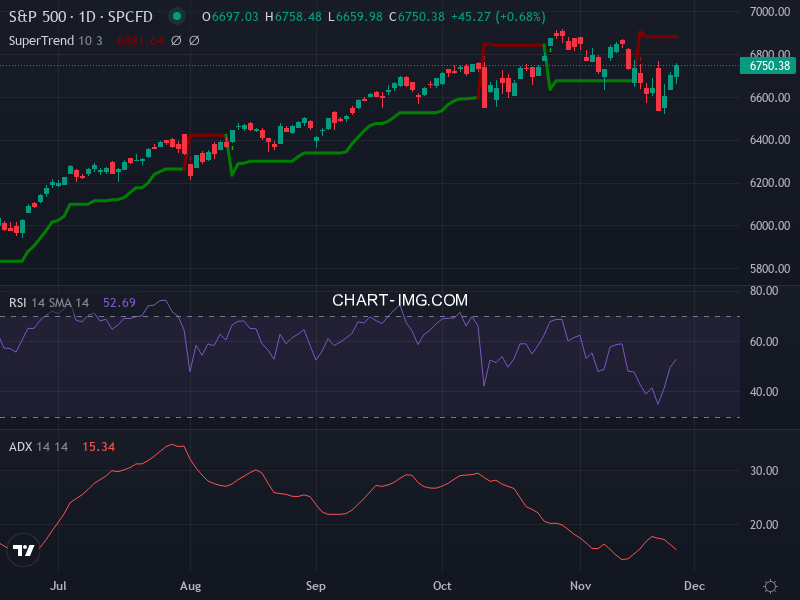Click the CHART-IMG.COM watermark link
The height and width of the screenshot is (600, 800).
[x=401, y=299]
